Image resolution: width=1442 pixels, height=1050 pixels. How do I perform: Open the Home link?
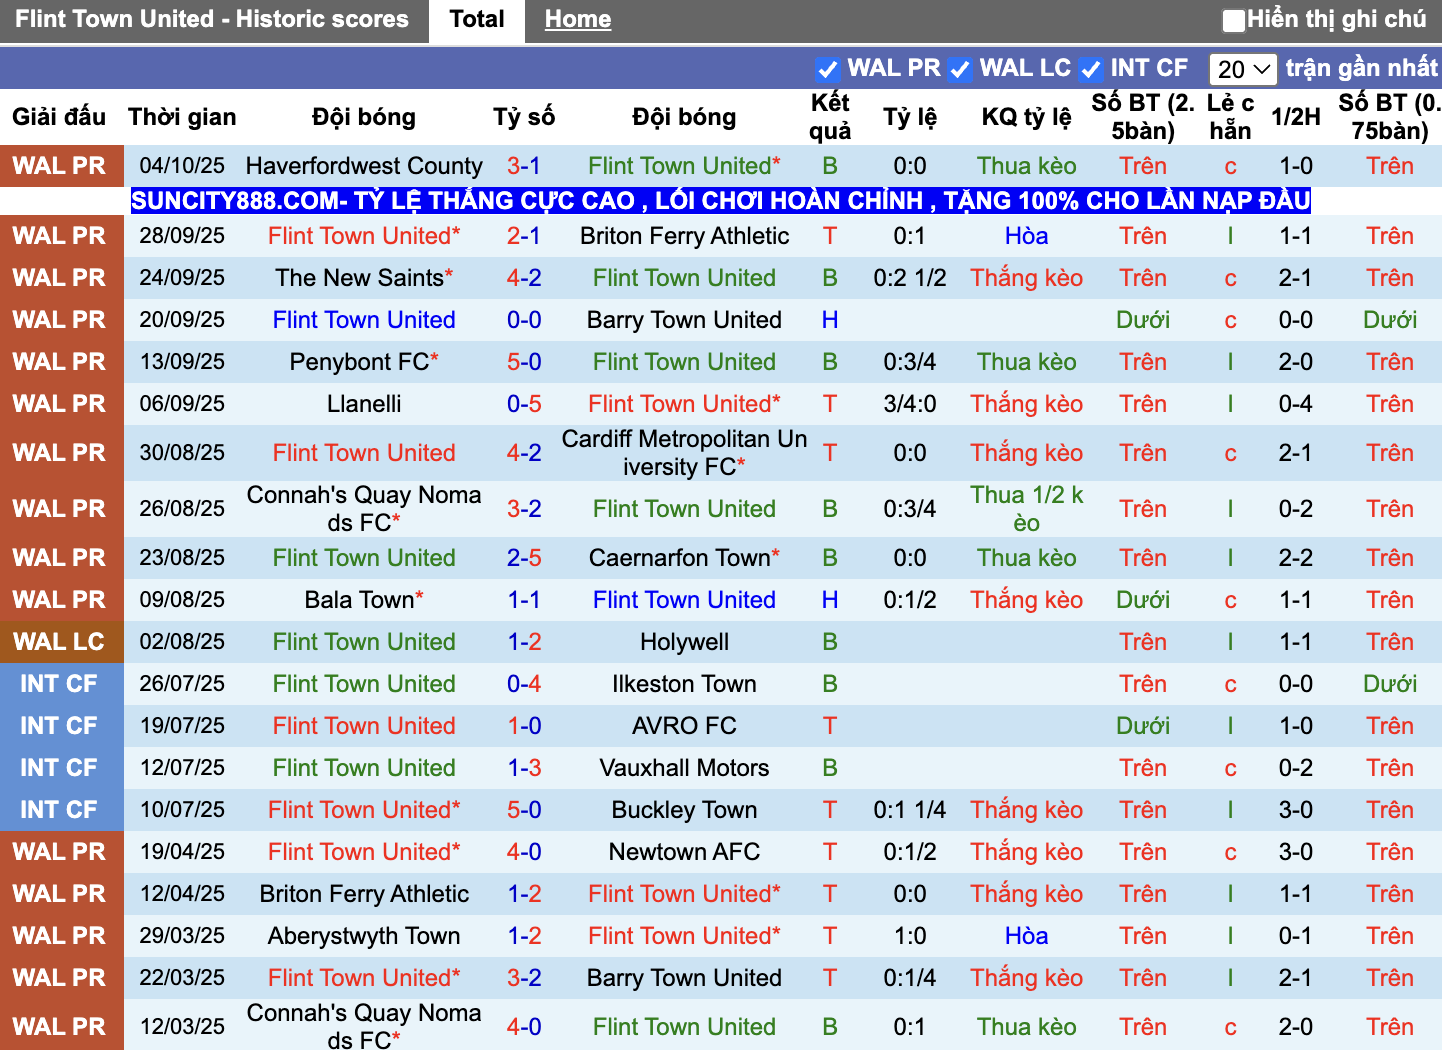click(x=578, y=20)
